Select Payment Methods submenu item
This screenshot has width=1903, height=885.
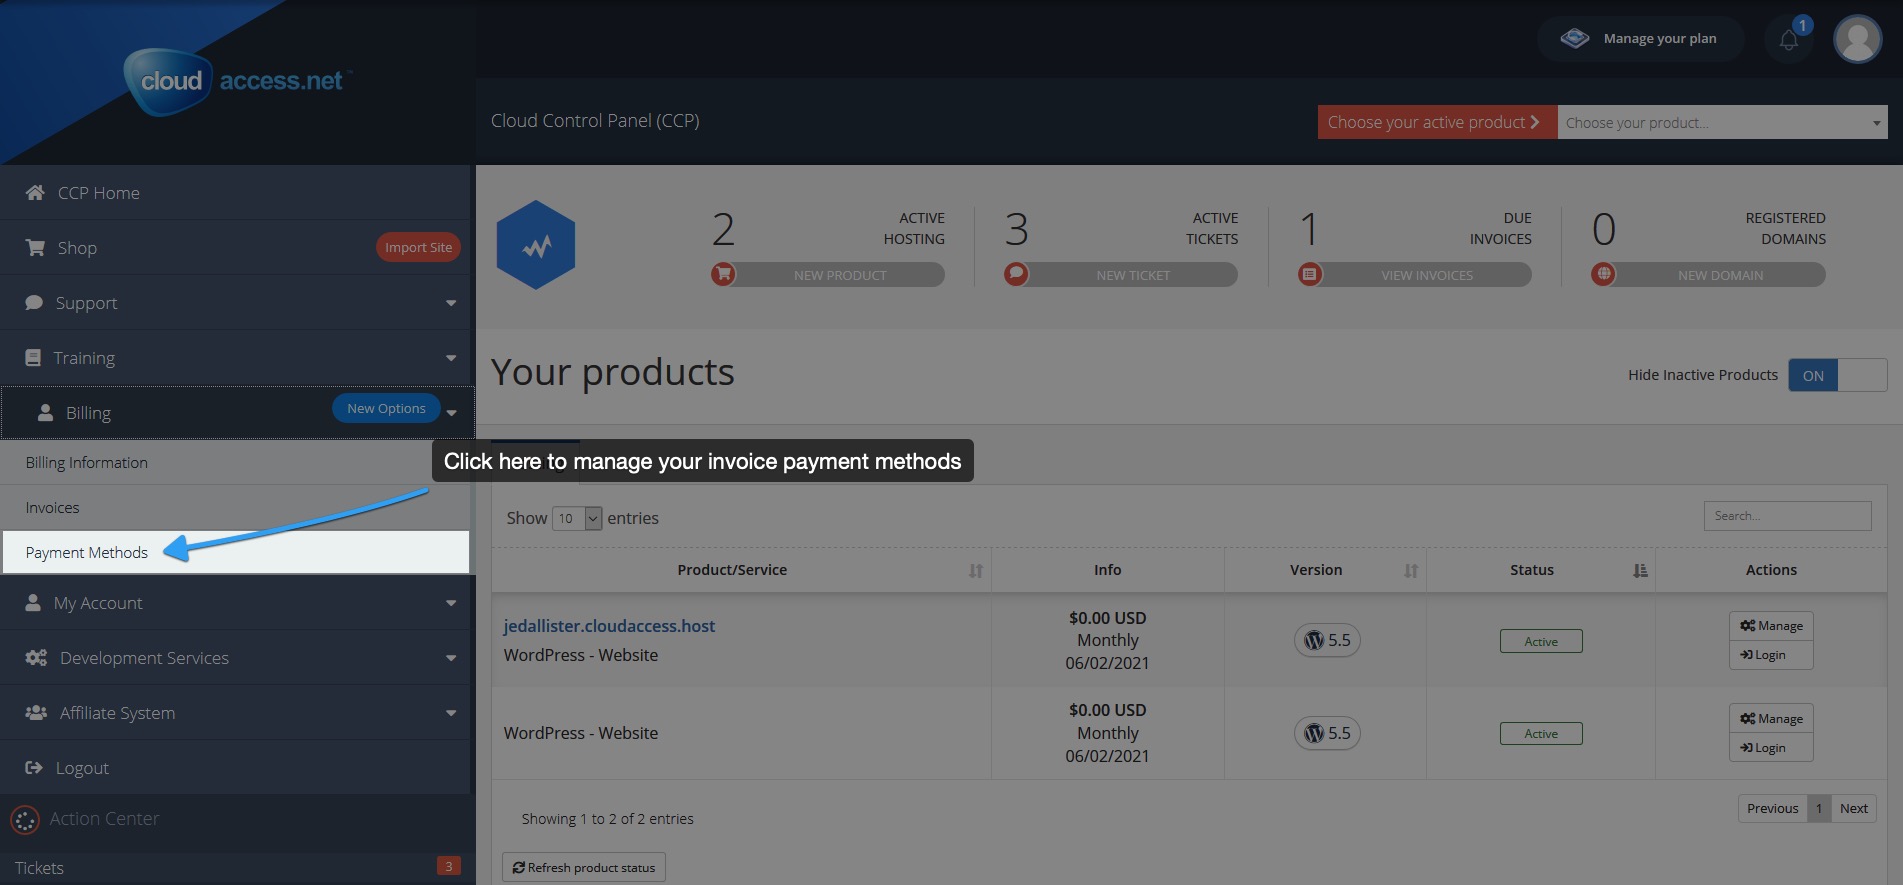(236, 552)
